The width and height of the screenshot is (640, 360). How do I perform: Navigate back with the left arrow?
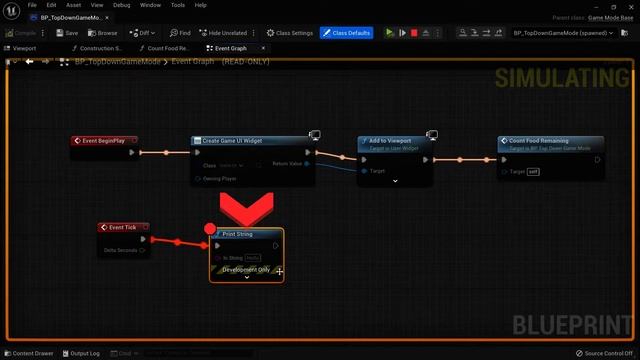coord(29,62)
